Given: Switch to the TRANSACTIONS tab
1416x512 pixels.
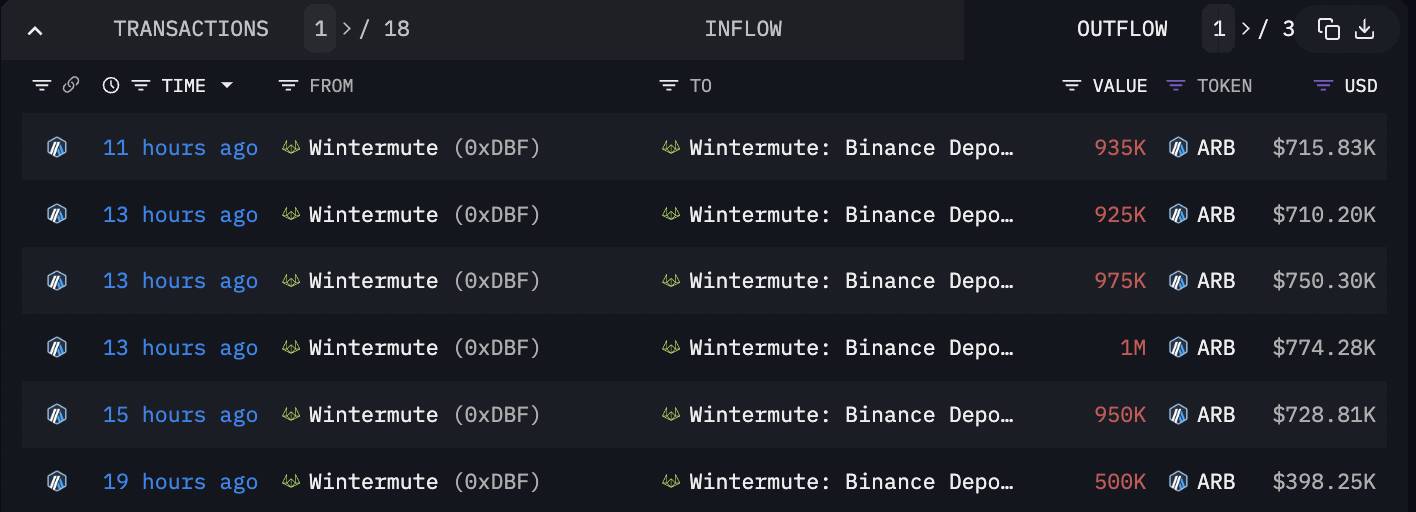Looking at the screenshot, I should tap(191, 29).
